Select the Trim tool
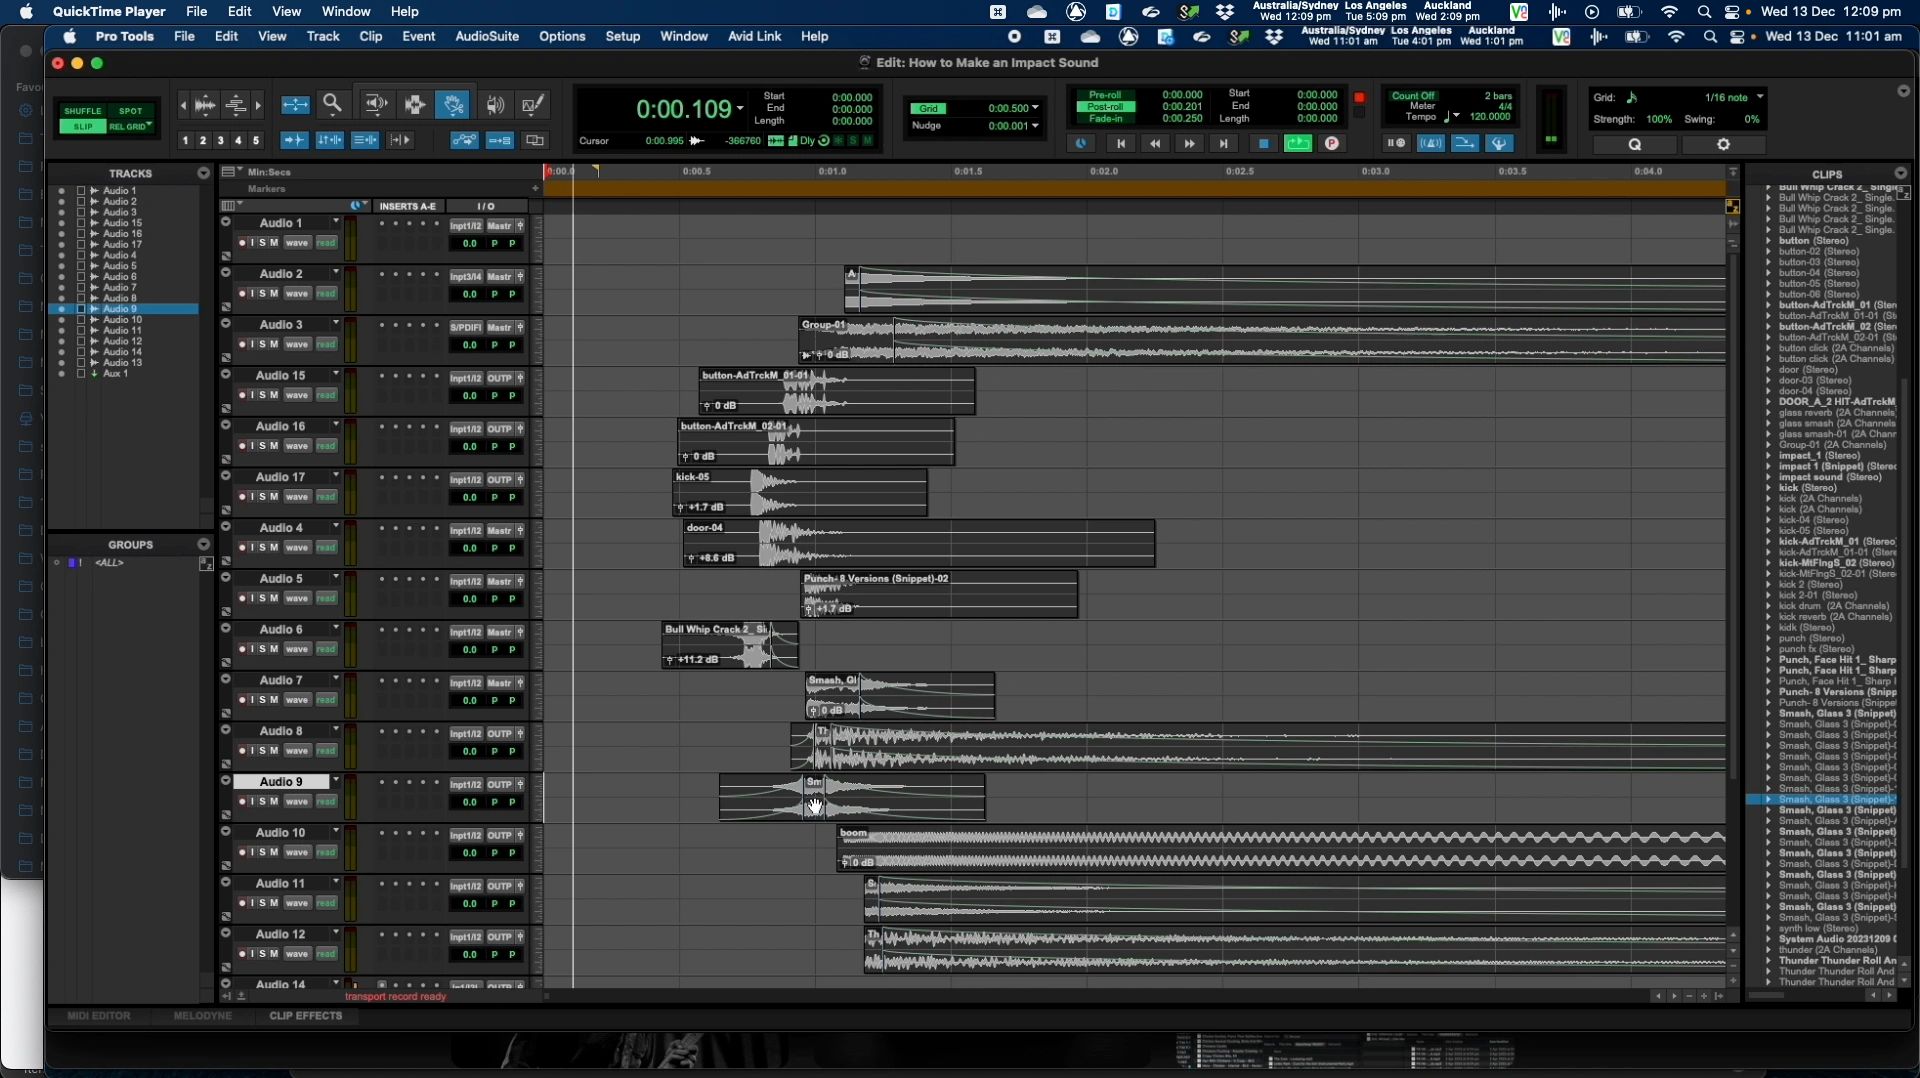This screenshot has width=1920, height=1078. [375, 104]
